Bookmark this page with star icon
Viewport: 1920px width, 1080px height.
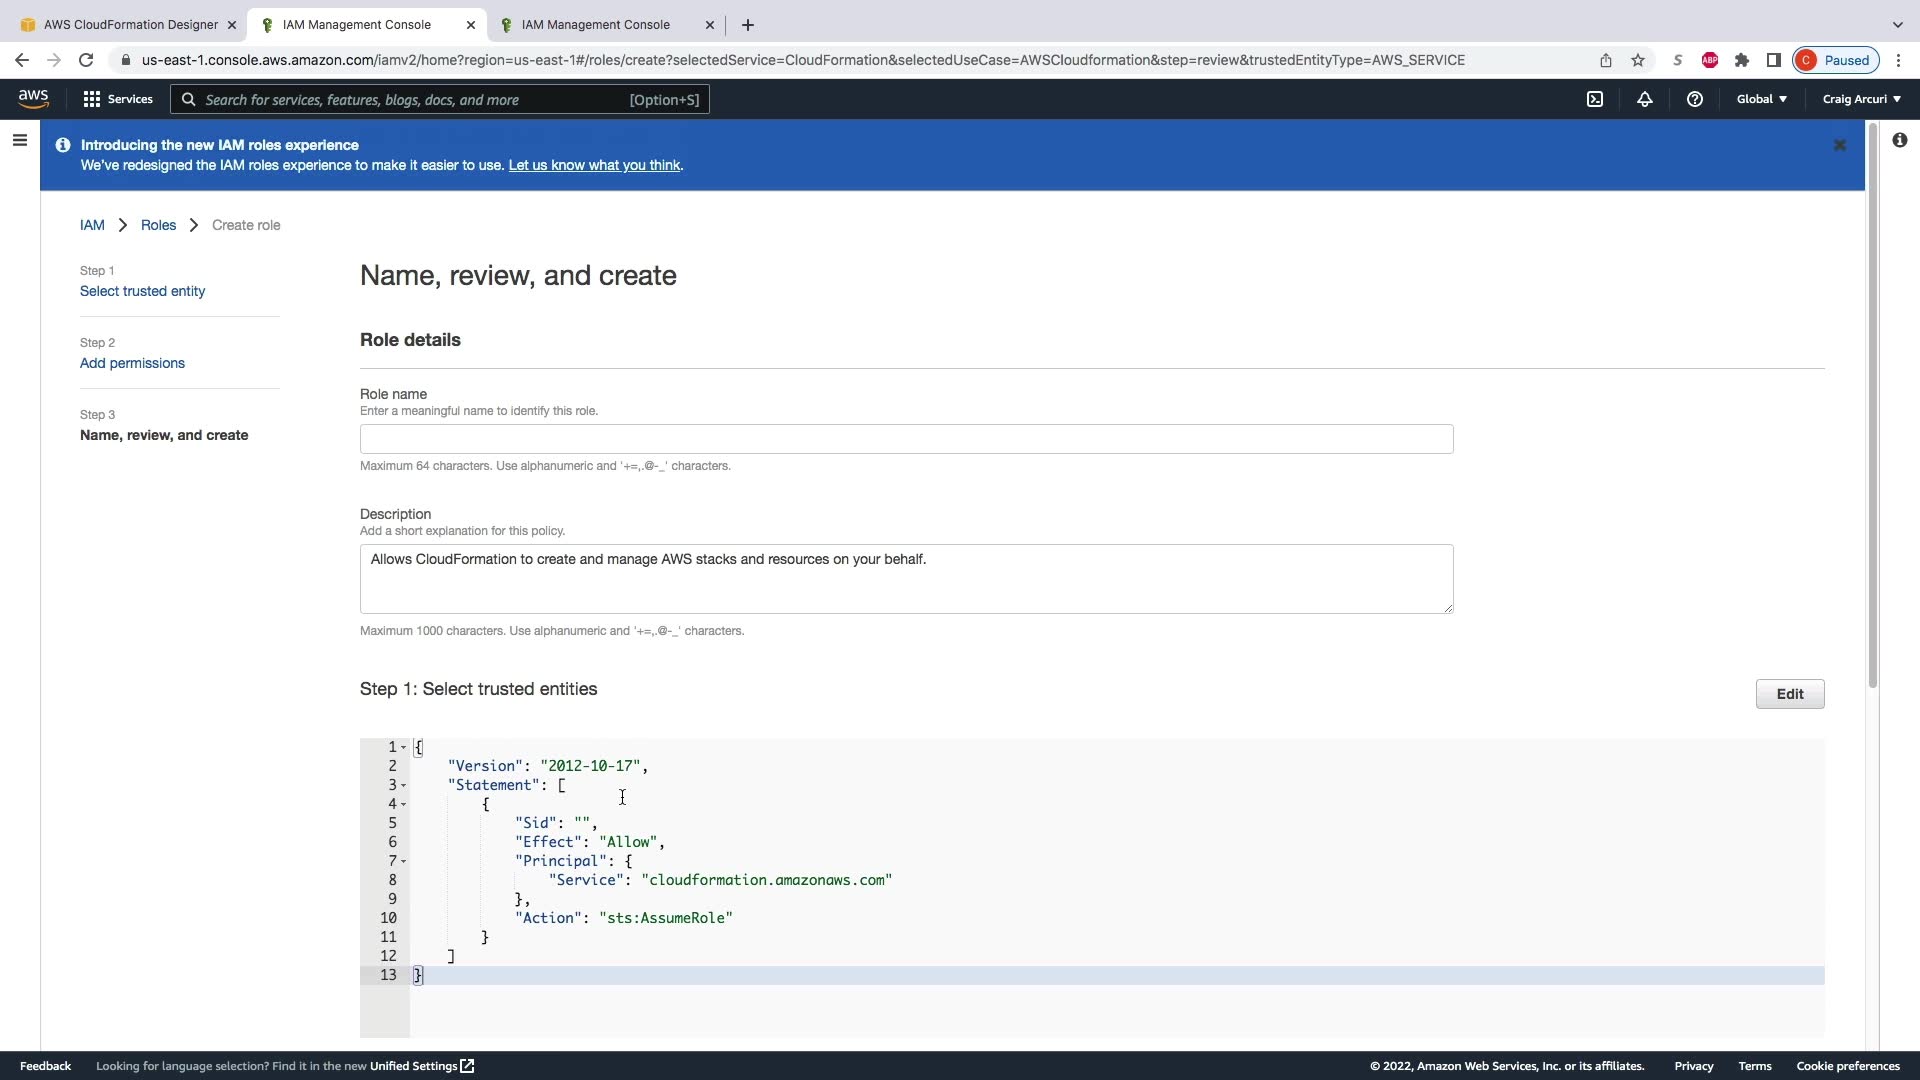[1637, 60]
